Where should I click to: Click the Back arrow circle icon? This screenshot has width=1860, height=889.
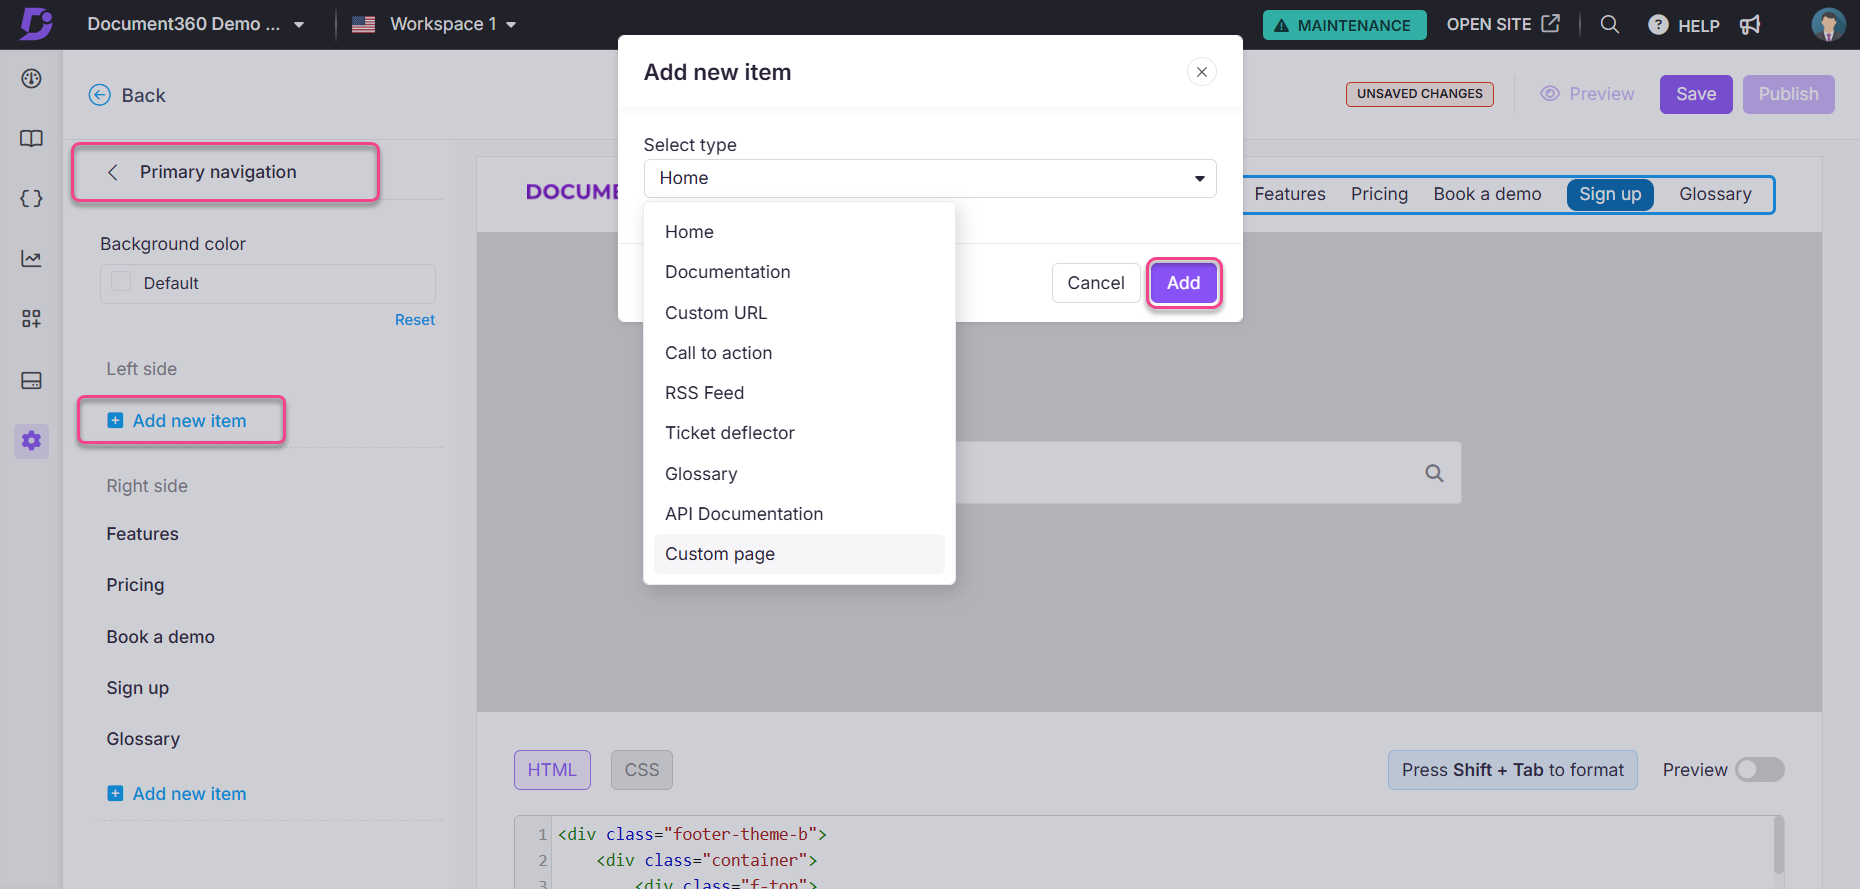[100, 95]
